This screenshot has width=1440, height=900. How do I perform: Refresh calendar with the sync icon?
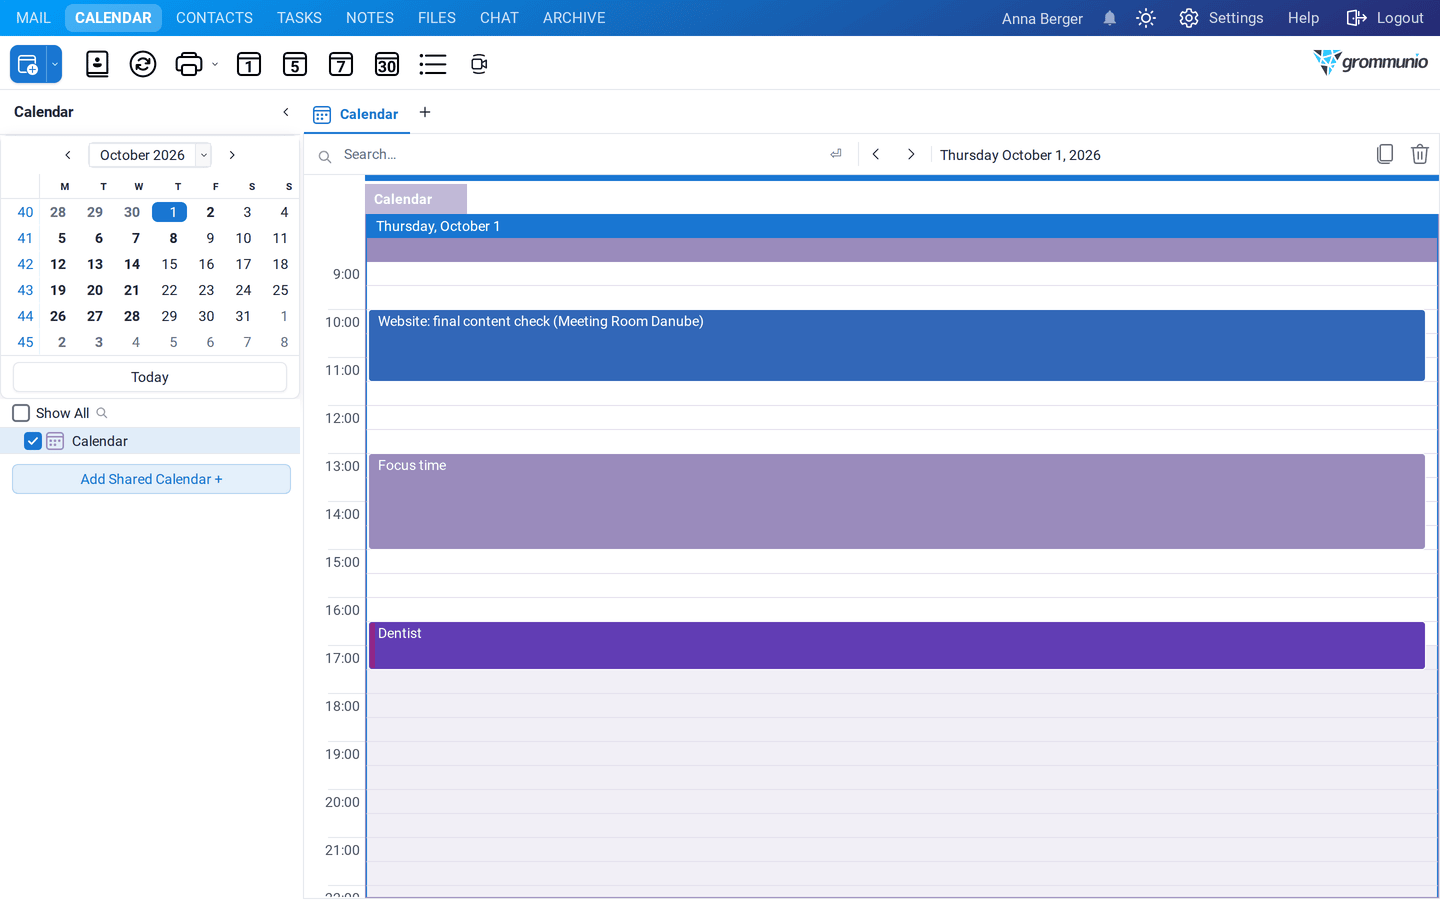click(x=143, y=64)
